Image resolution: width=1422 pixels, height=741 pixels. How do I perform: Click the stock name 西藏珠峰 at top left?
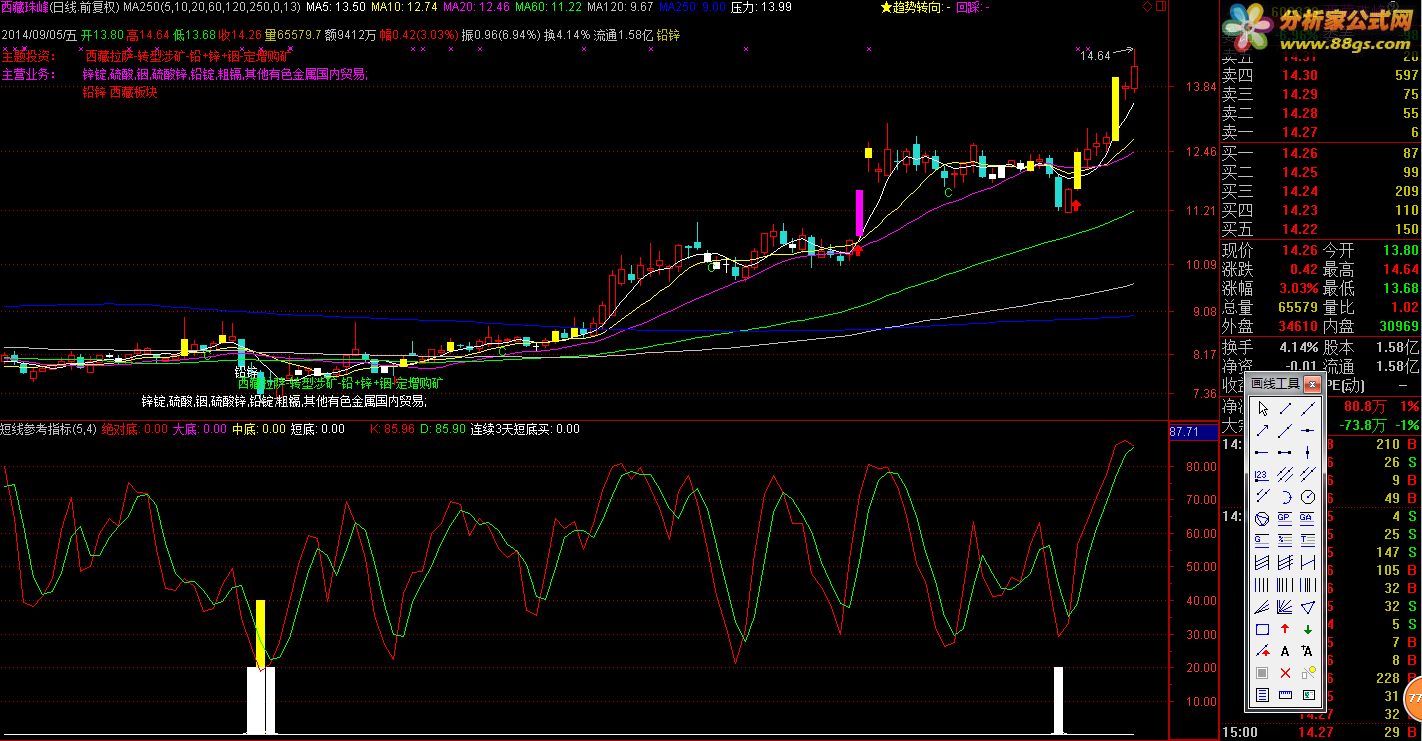(x=26, y=7)
